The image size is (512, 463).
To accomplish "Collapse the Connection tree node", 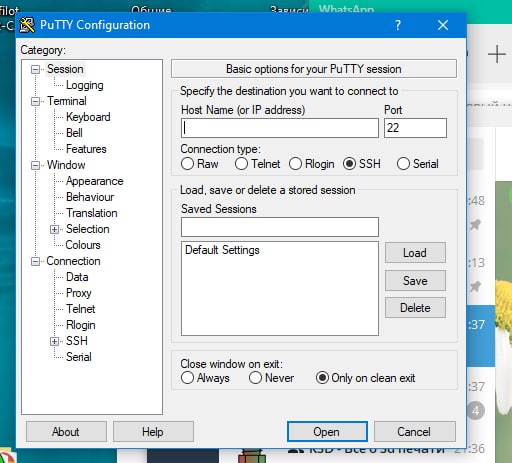I will [x=35, y=261].
